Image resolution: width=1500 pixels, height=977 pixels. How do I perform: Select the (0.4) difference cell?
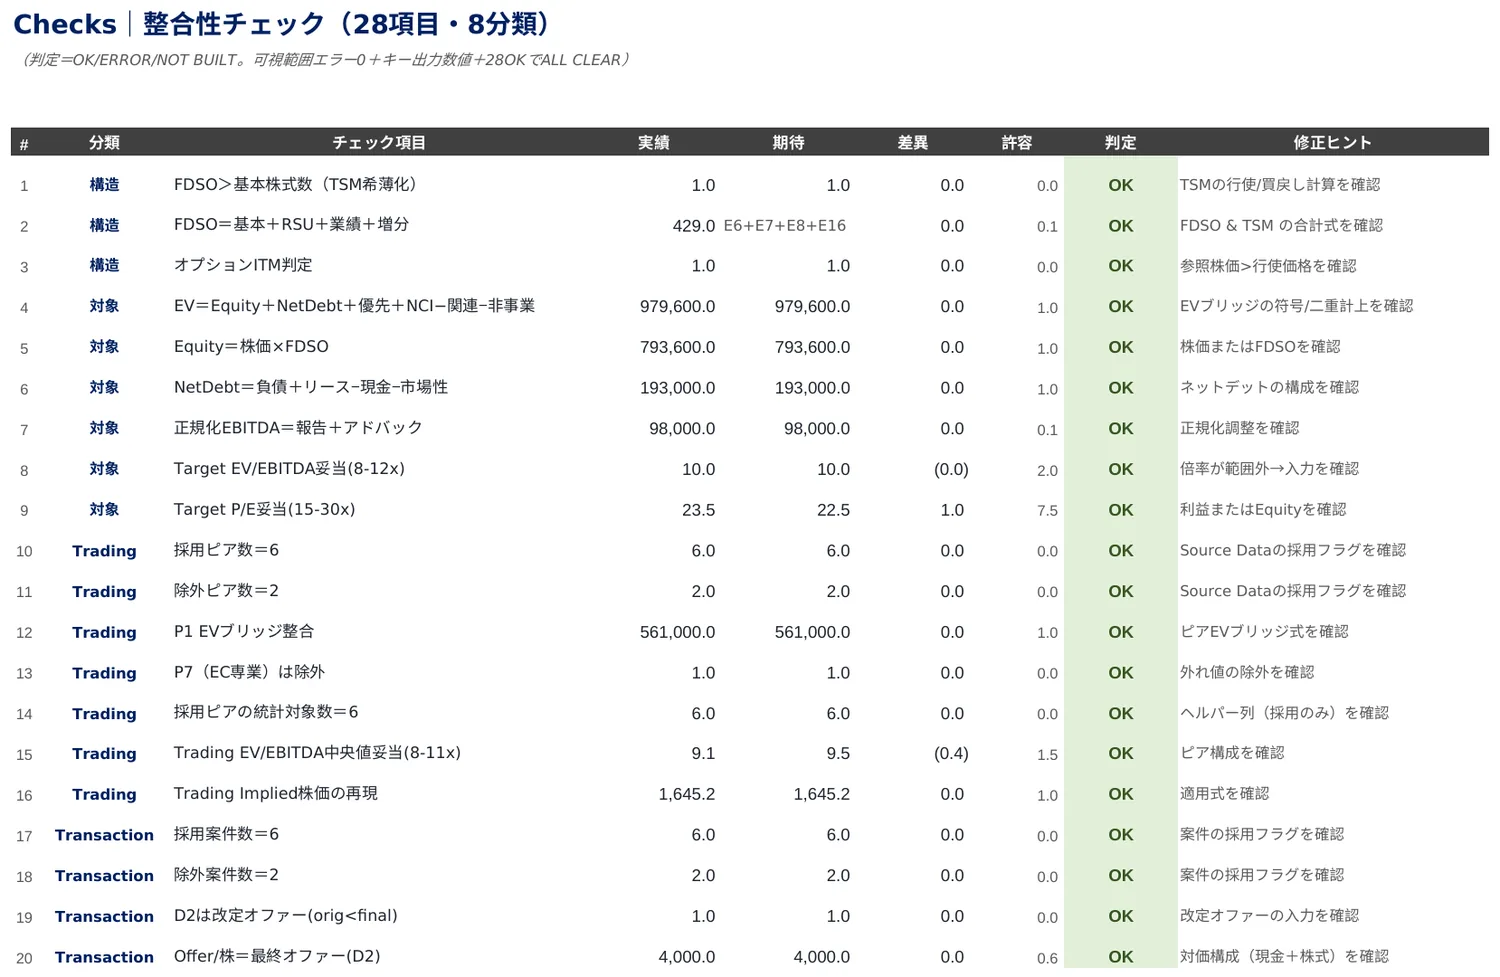(x=950, y=754)
